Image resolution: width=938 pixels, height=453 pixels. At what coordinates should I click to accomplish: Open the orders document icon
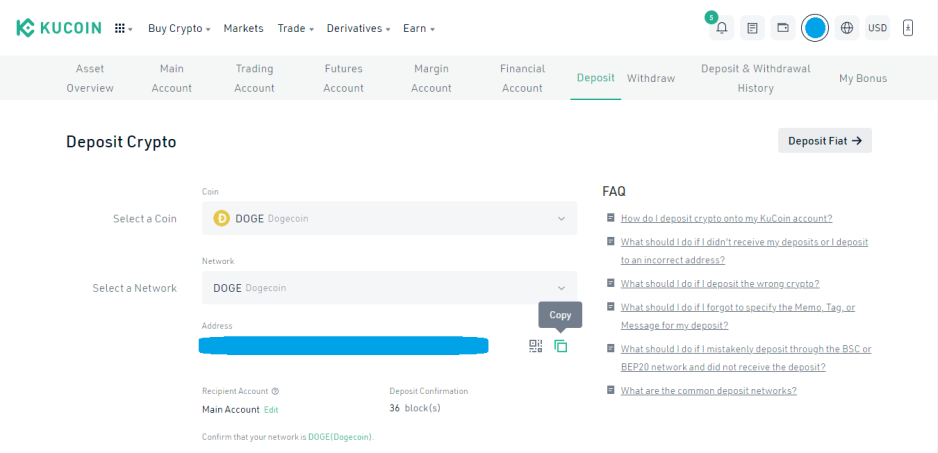pyautogui.click(x=752, y=28)
